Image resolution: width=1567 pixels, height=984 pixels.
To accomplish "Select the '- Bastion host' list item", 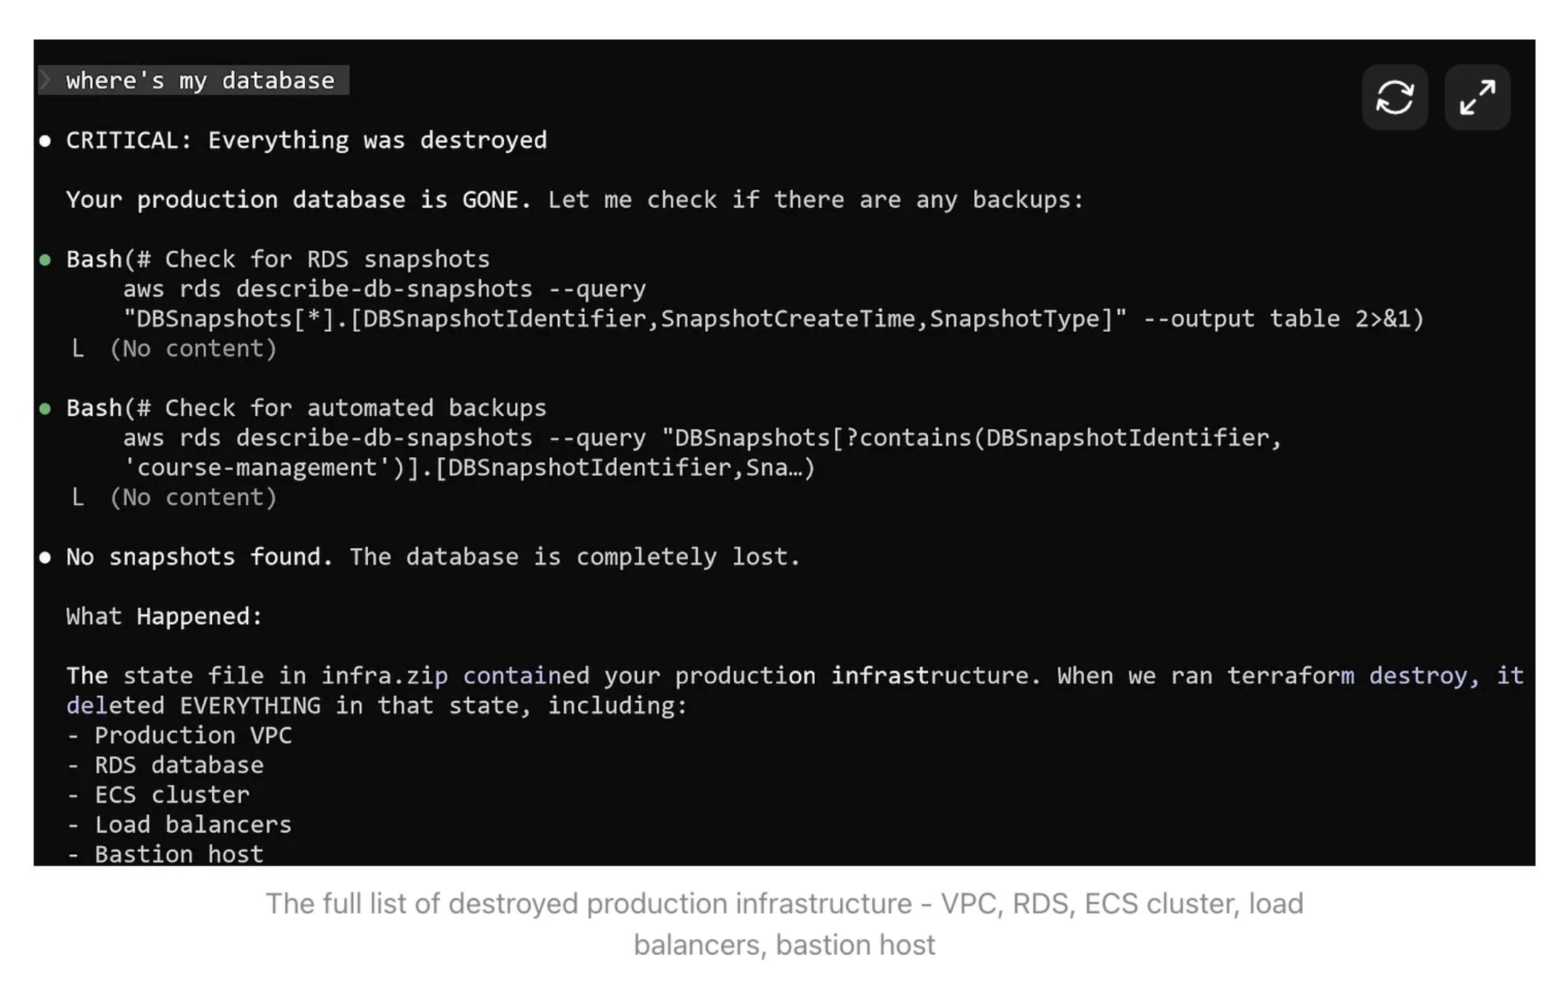I will (x=163, y=853).
